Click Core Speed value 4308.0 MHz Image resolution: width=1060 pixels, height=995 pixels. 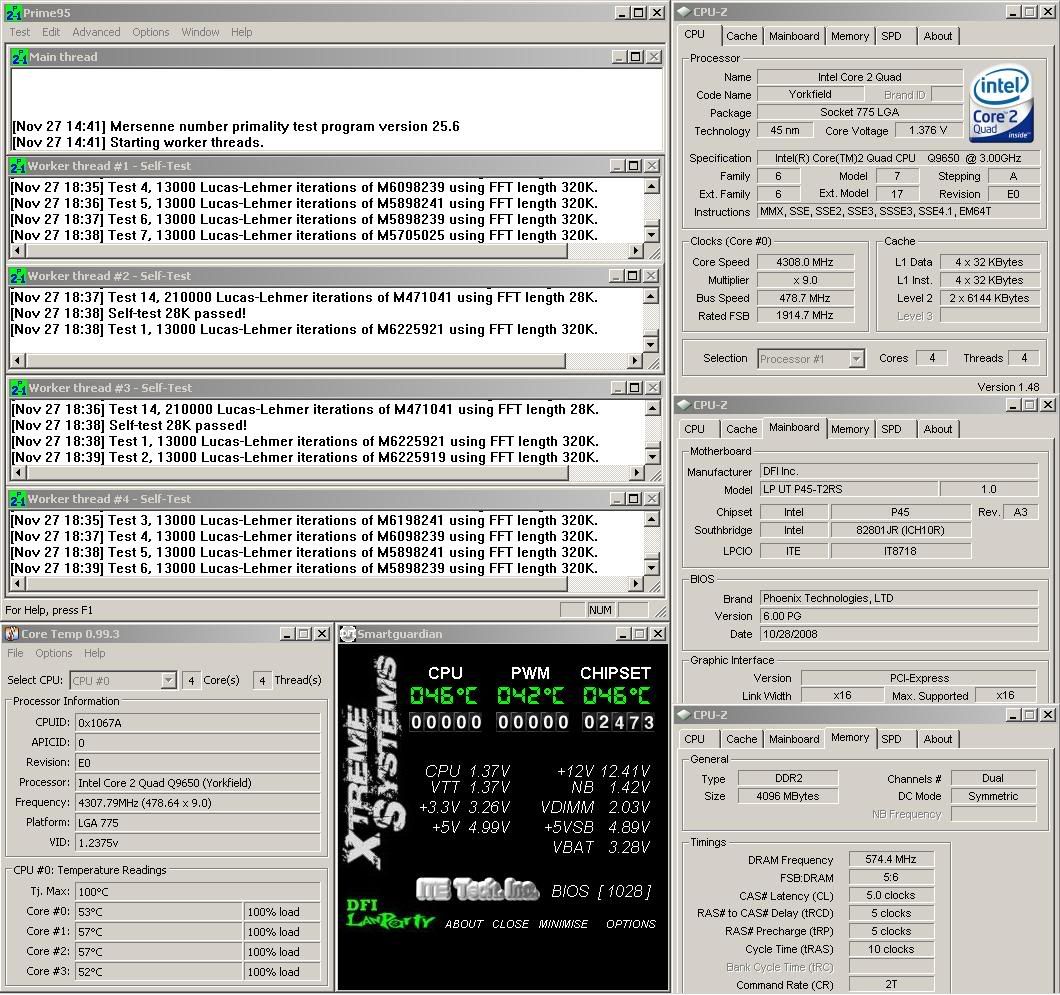pos(805,262)
